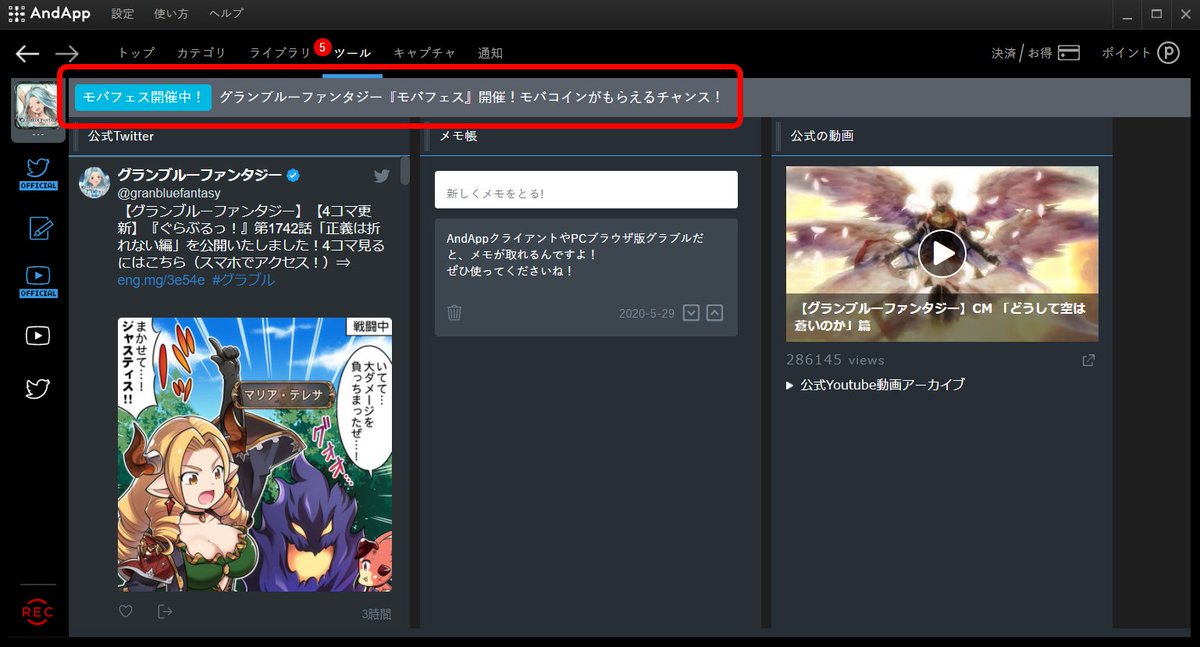
Task: Open the ポイント link
Action: pyautogui.click(x=1126, y=53)
